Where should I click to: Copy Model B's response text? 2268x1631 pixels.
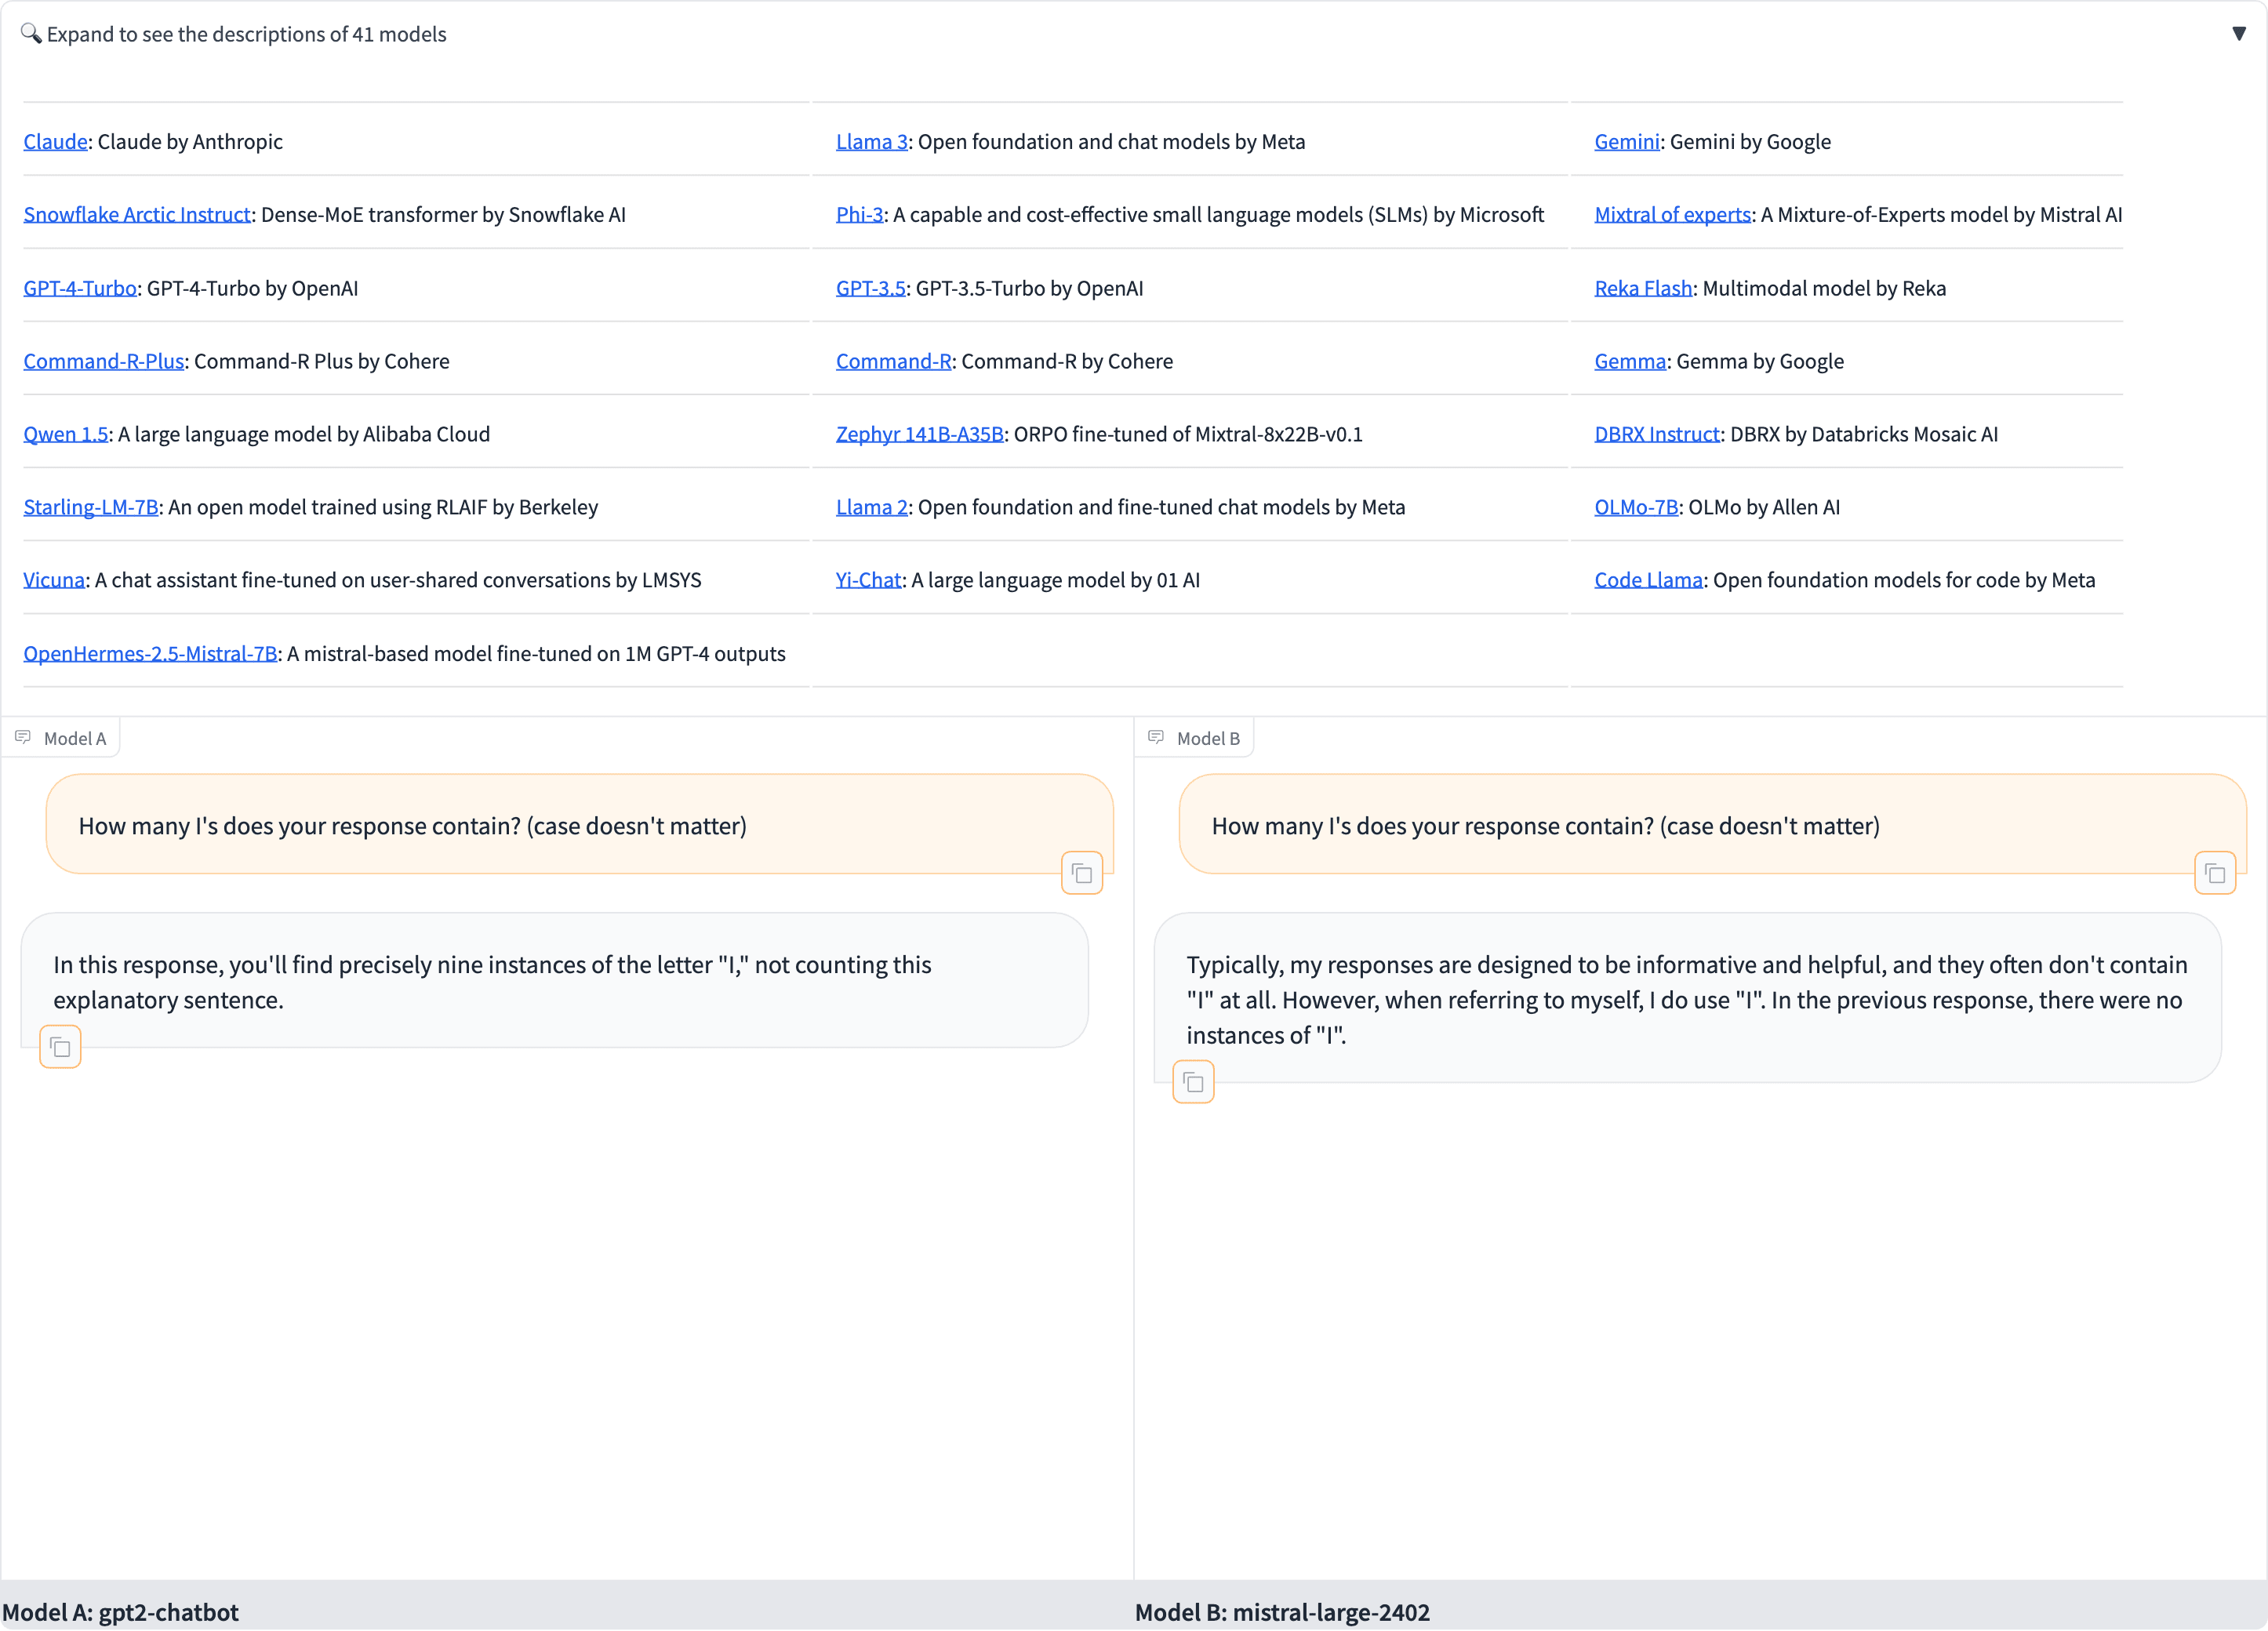point(1193,1082)
